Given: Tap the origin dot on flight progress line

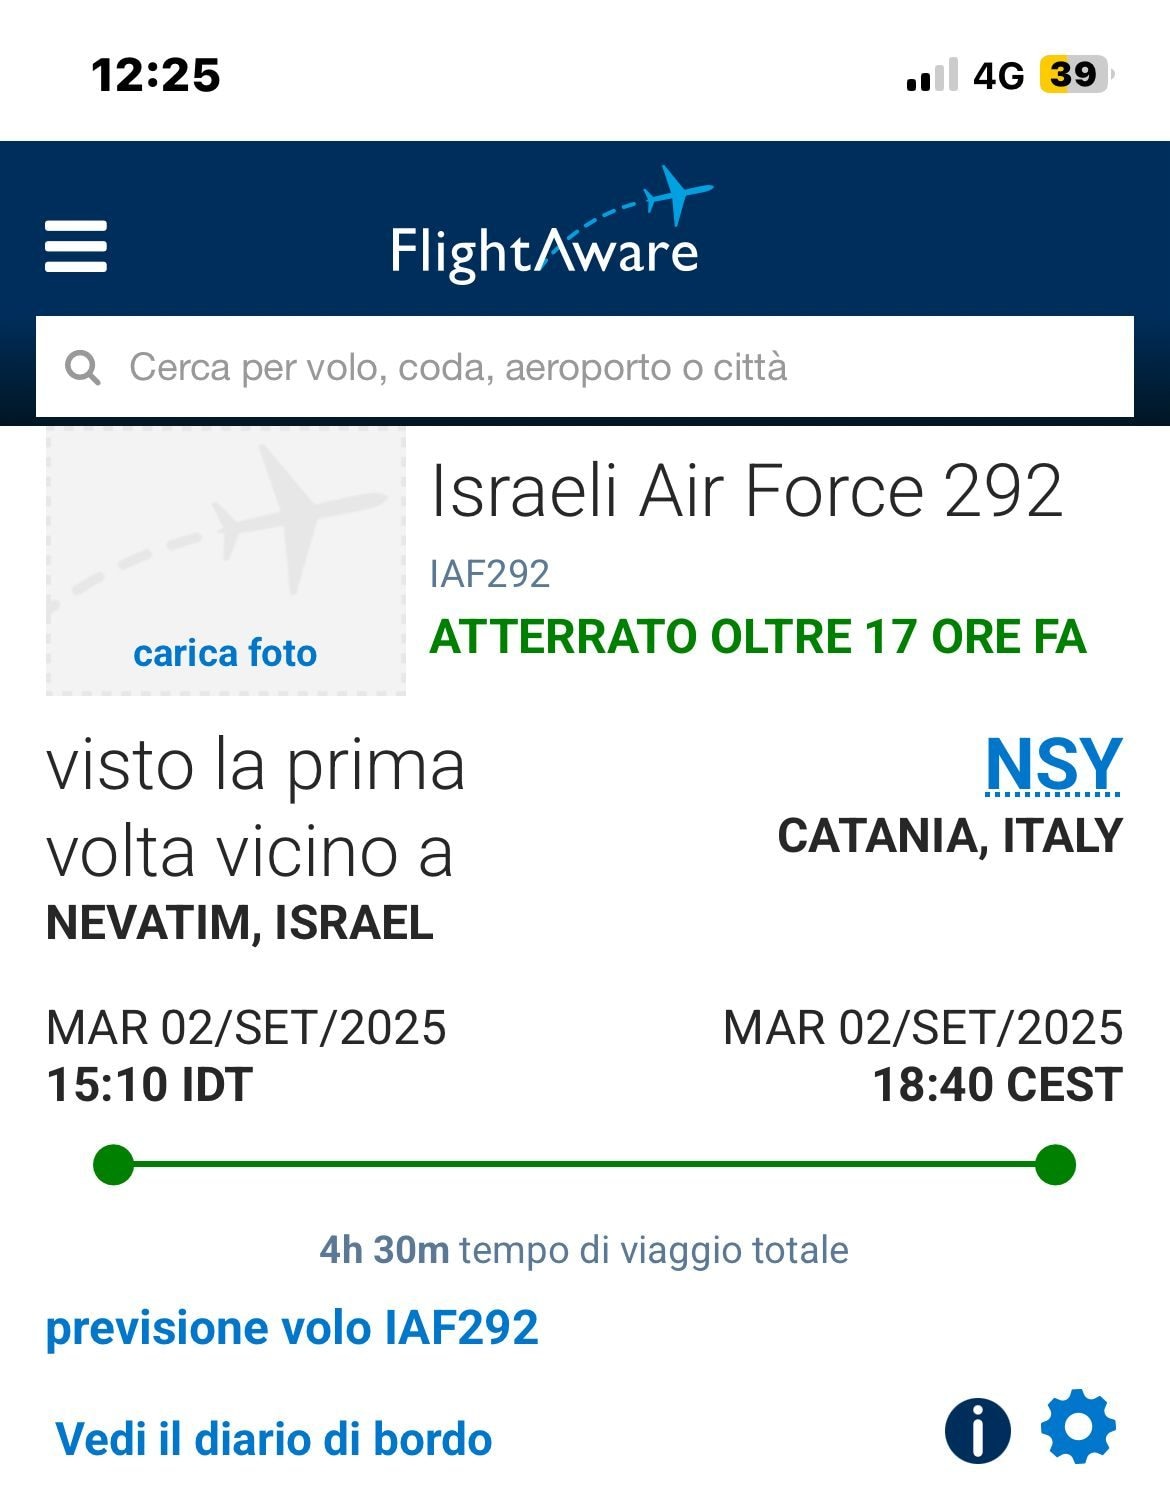Looking at the screenshot, I should pos(113,1165).
